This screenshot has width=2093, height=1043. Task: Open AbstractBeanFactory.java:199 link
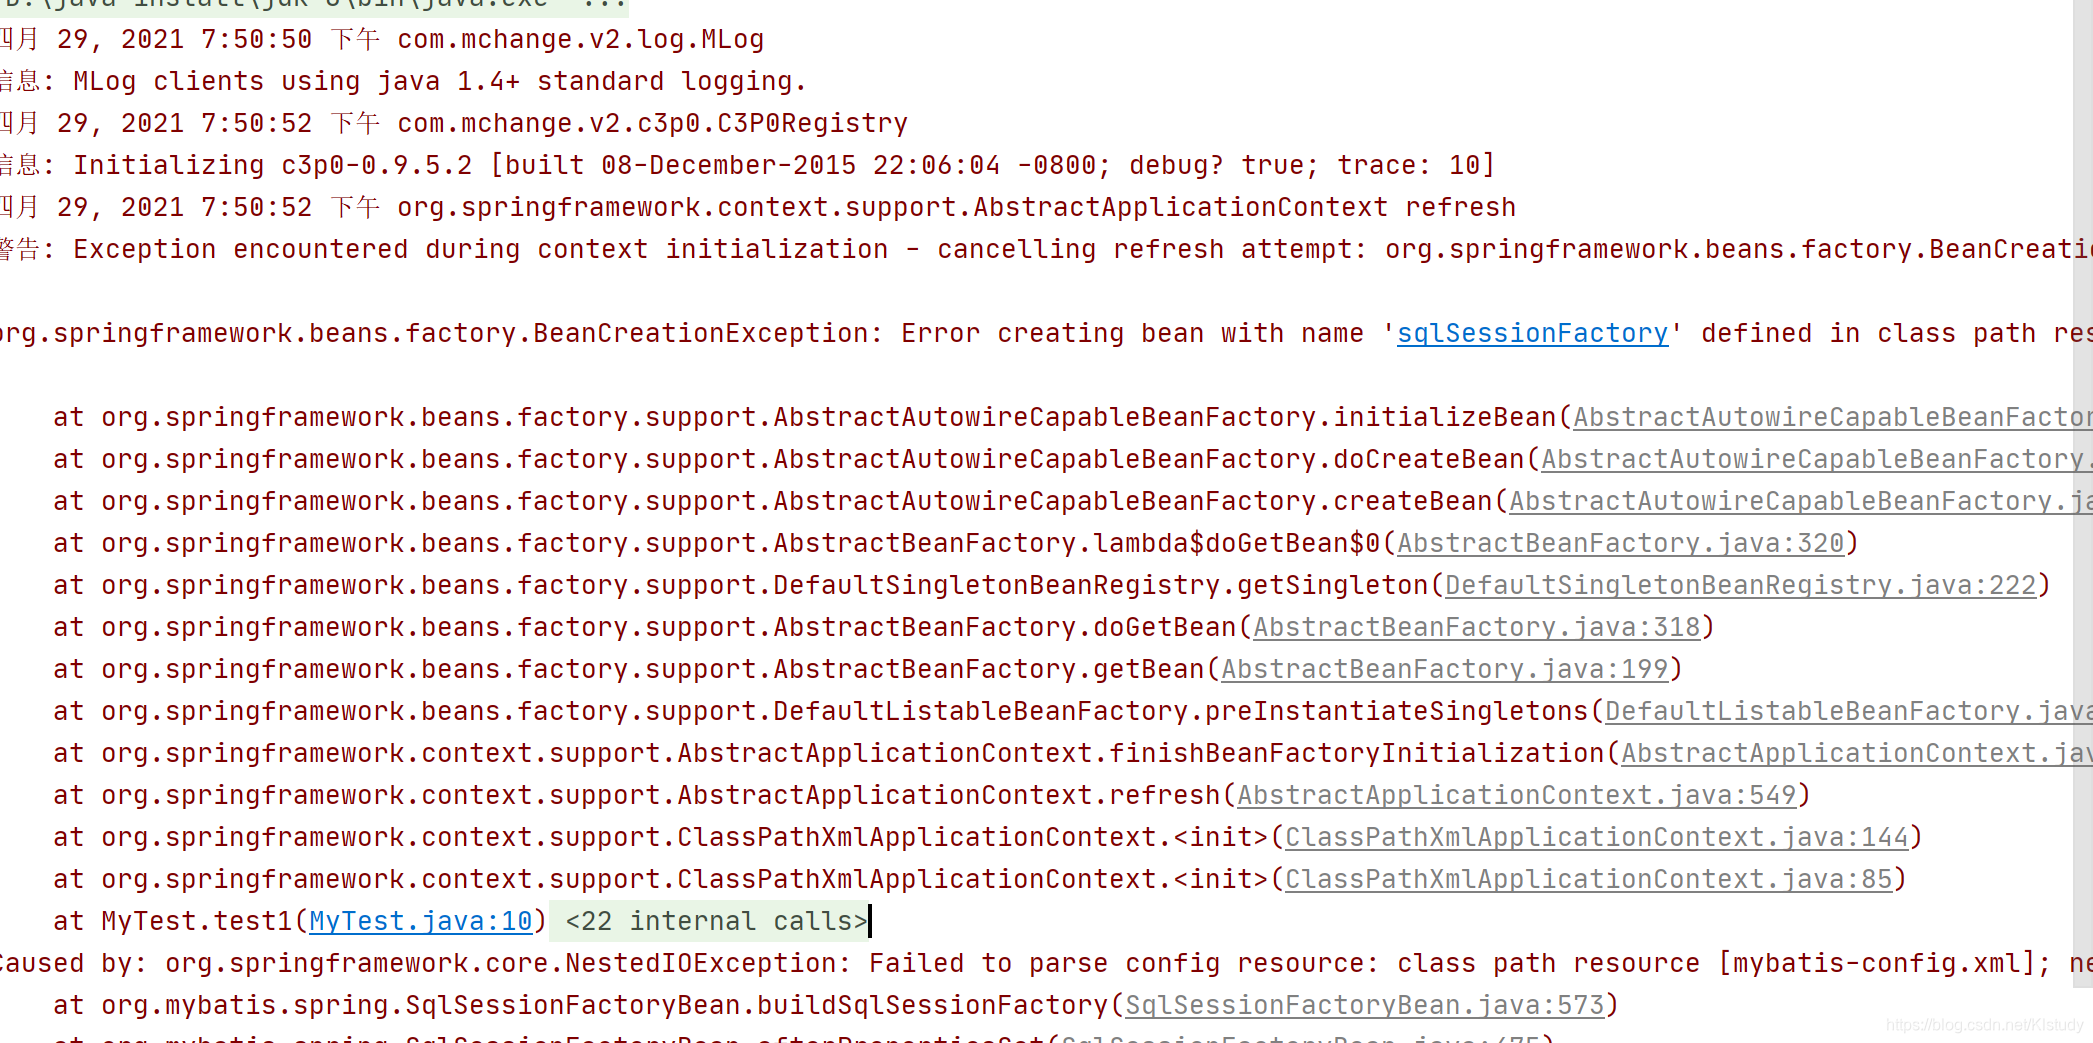(x=1445, y=669)
